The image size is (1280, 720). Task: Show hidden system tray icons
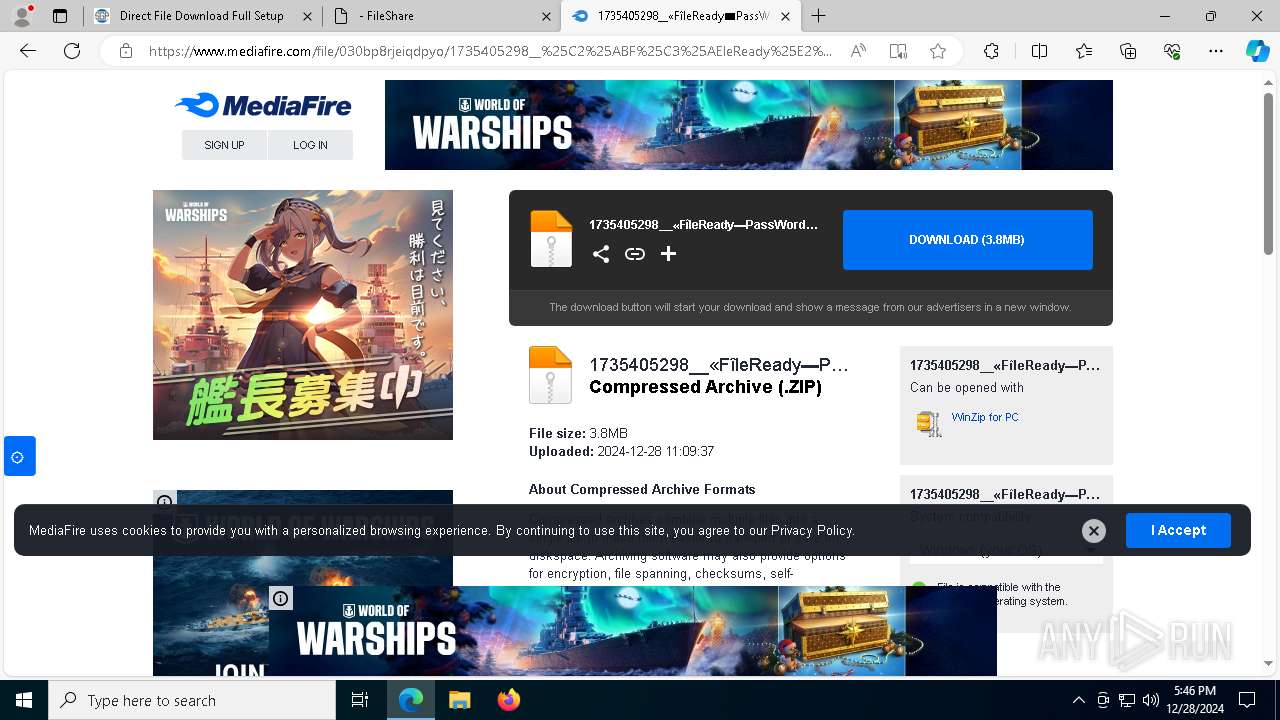[1078, 700]
